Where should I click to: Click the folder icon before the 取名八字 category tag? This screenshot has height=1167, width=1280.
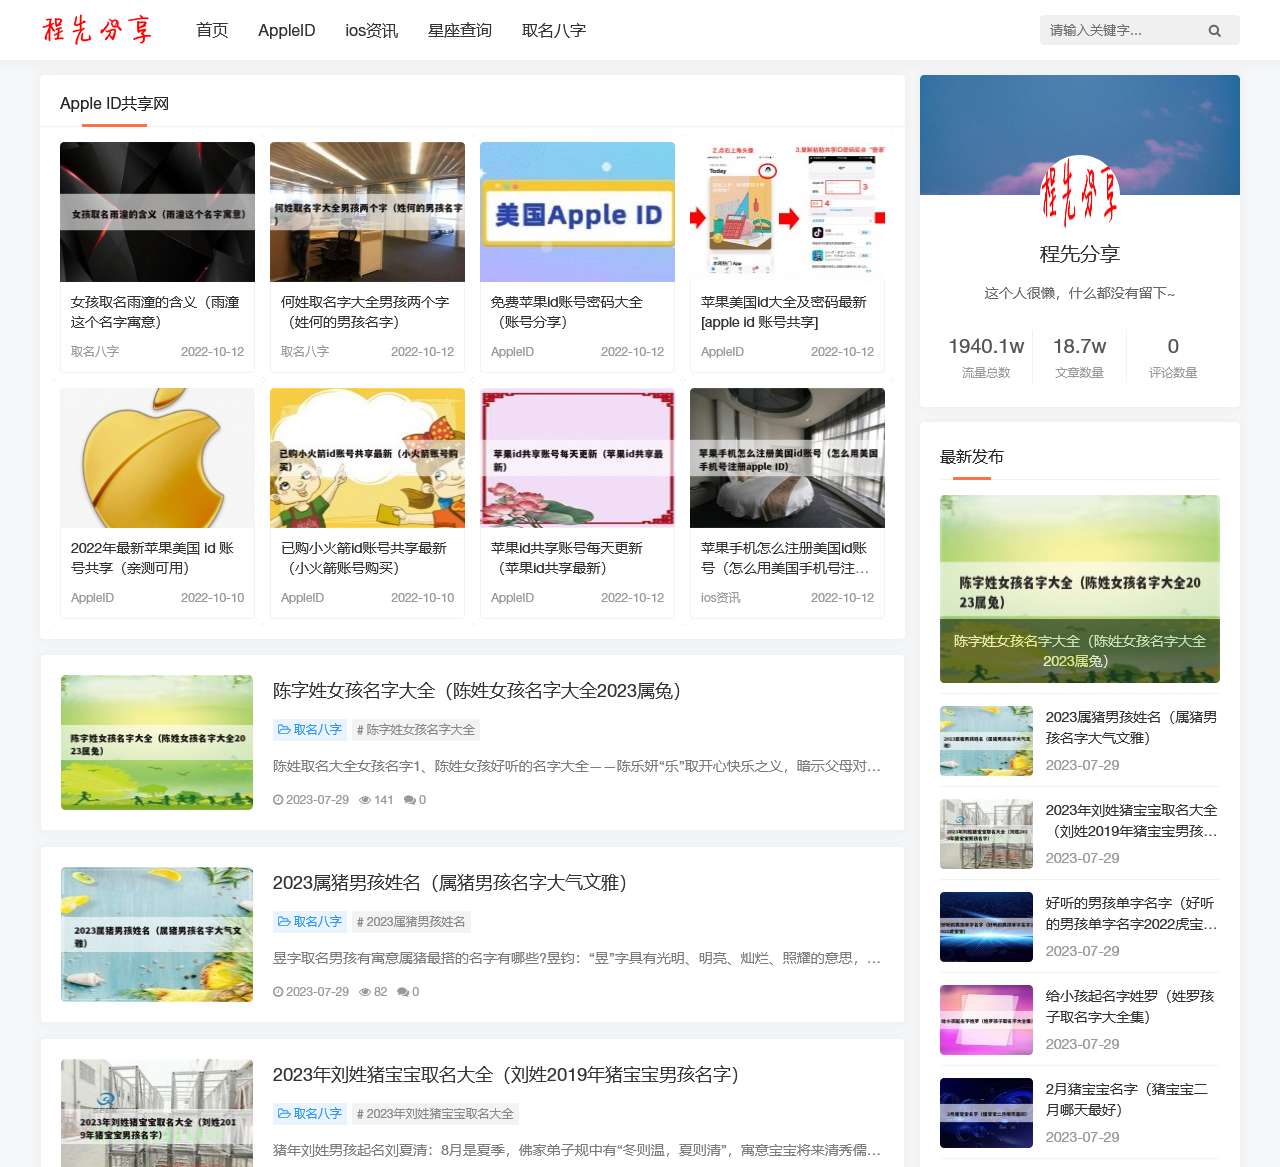coord(285,730)
